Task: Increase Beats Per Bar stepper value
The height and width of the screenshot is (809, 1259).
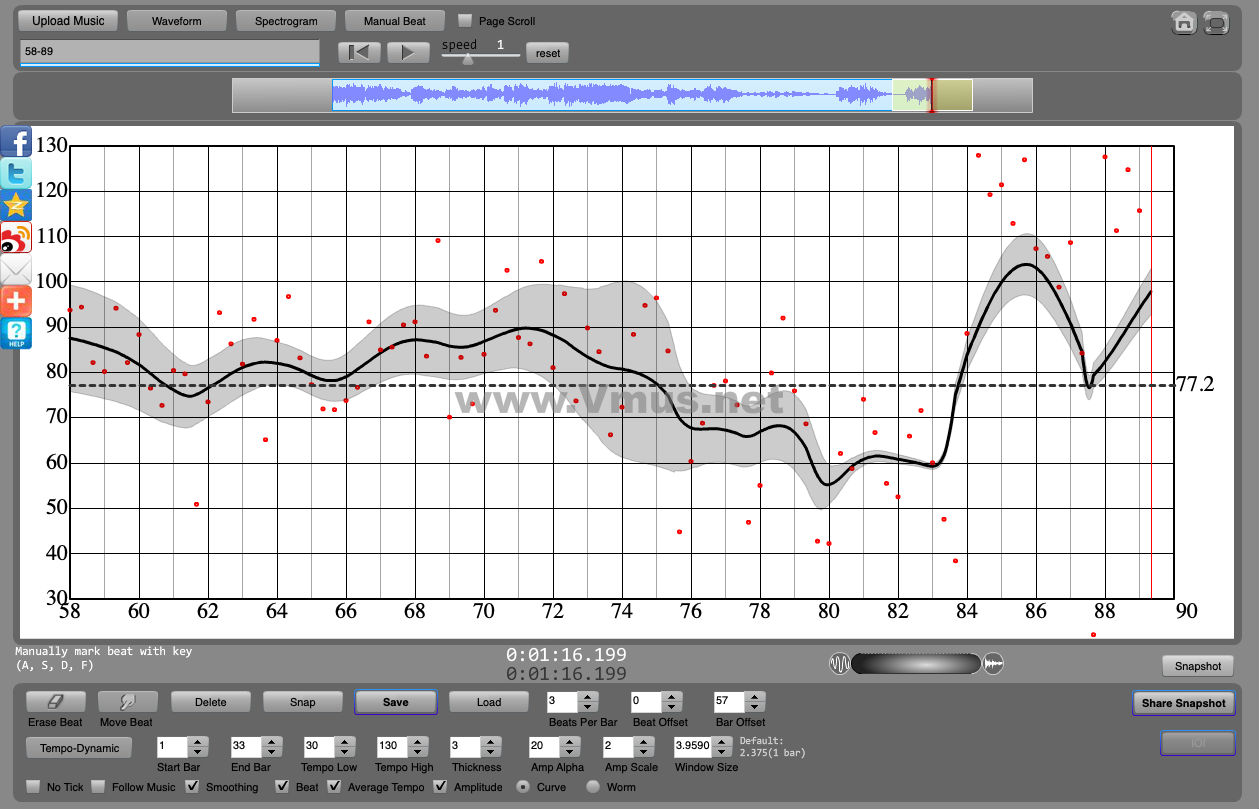Action: pyautogui.click(x=588, y=697)
